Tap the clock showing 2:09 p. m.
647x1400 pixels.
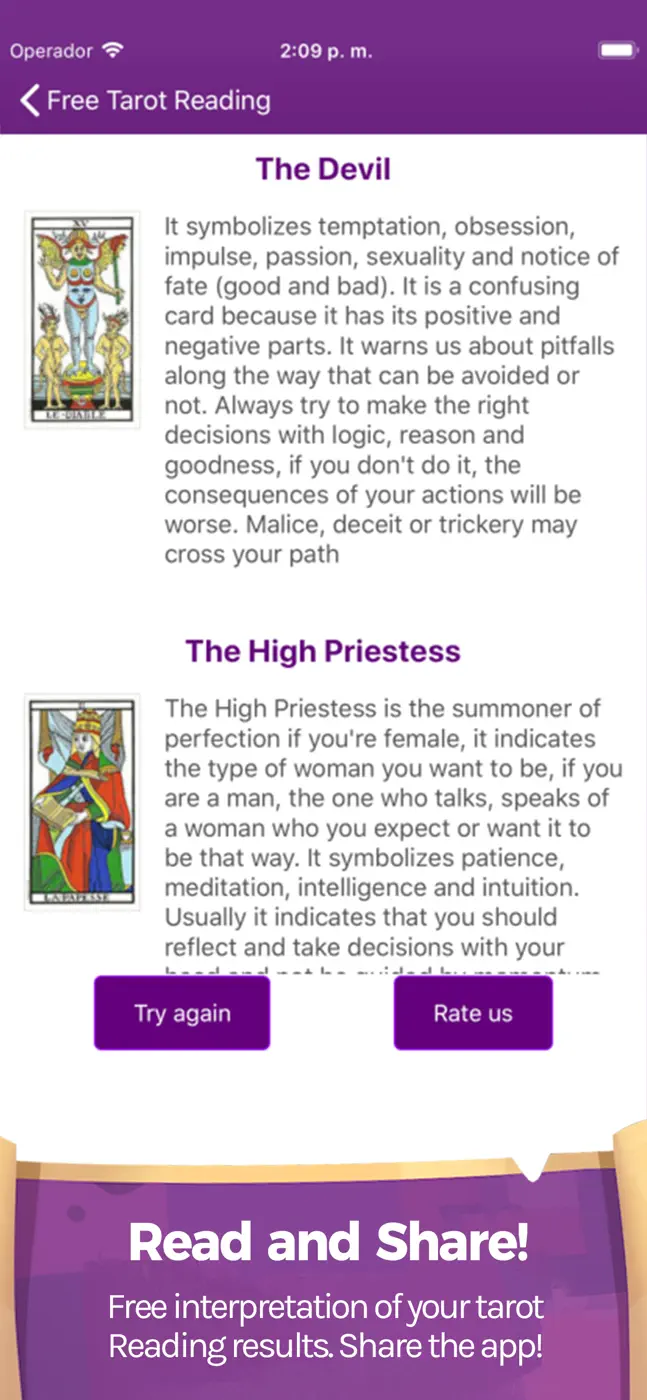coord(326,51)
